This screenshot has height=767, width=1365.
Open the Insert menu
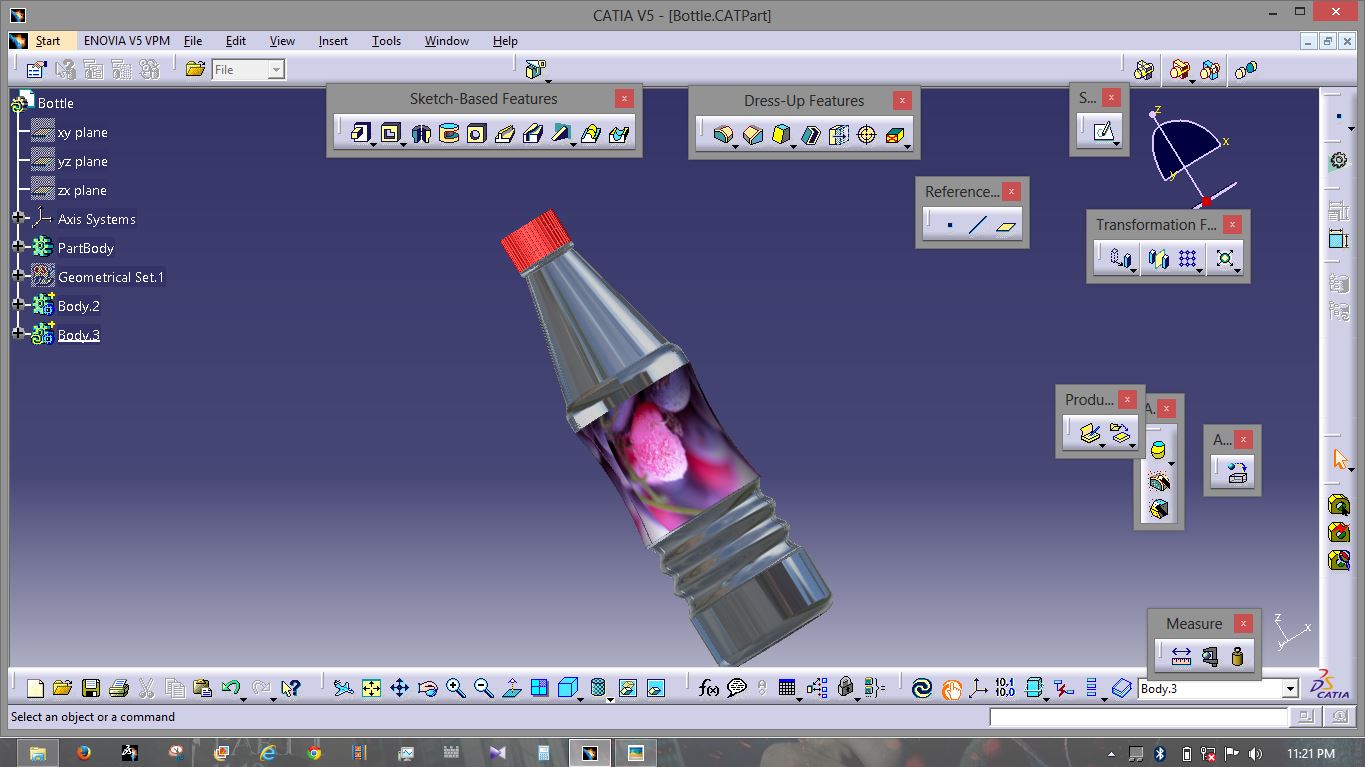click(333, 41)
